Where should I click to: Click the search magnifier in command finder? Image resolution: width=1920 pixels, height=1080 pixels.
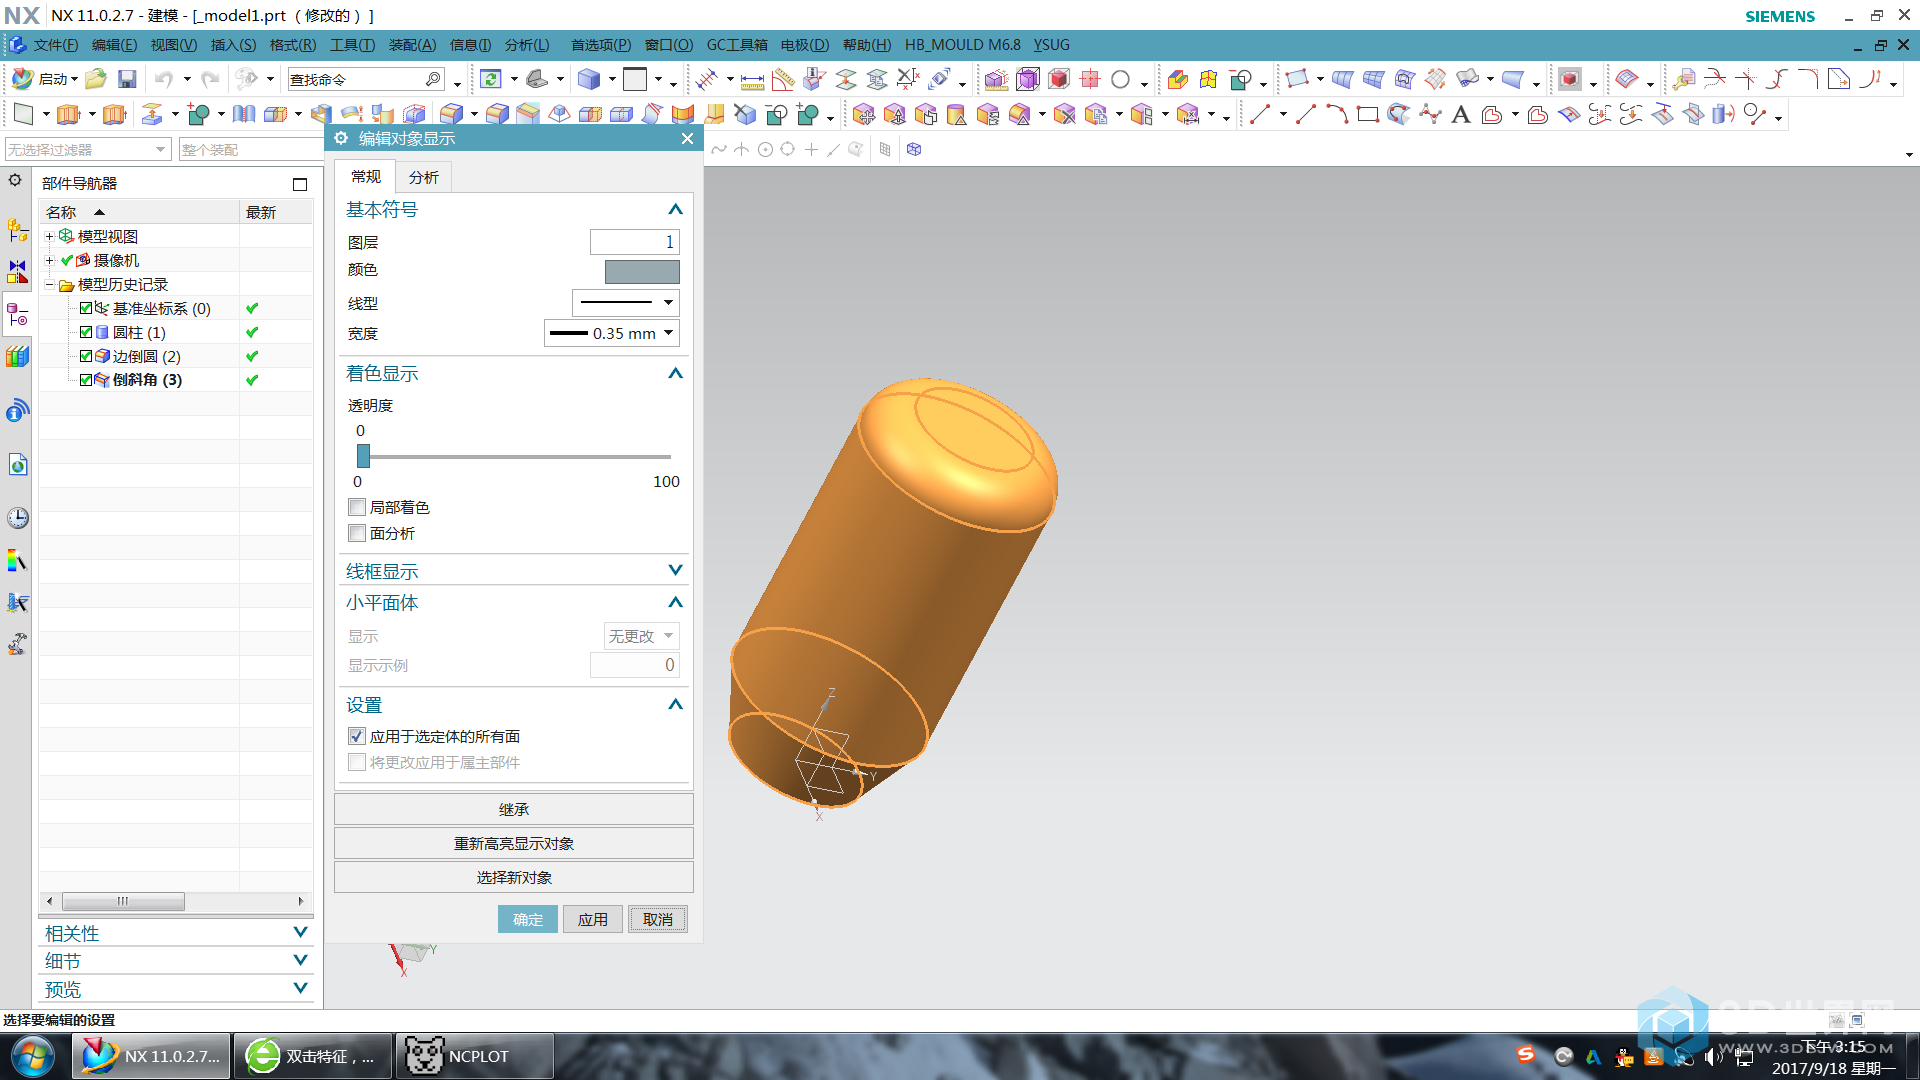[433, 79]
